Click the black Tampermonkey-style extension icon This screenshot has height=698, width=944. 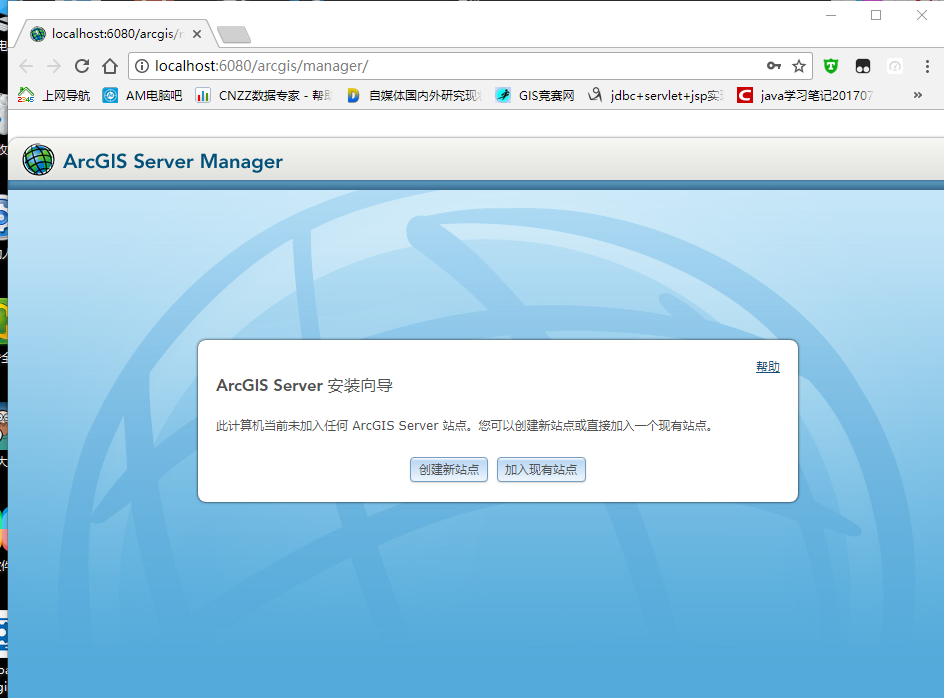click(863, 66)
